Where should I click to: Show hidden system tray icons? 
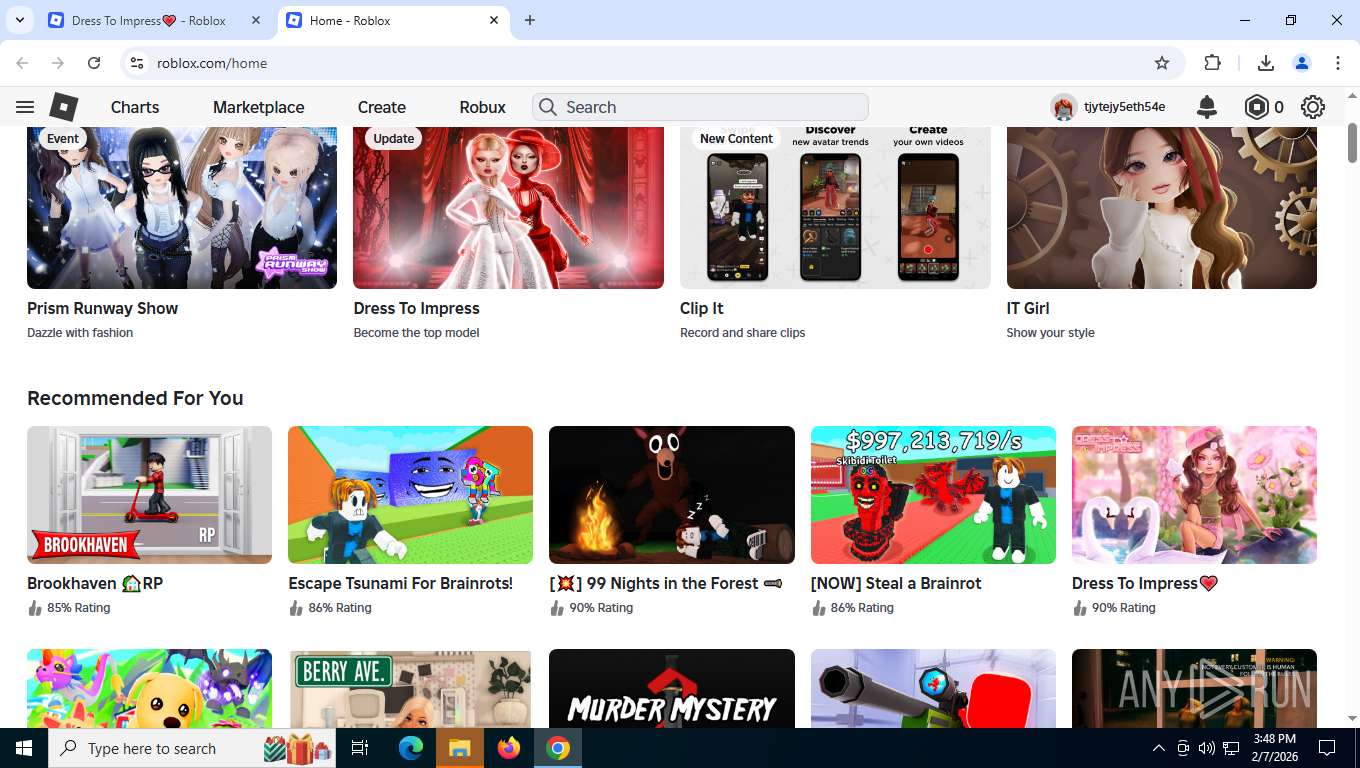[1159, 748]
